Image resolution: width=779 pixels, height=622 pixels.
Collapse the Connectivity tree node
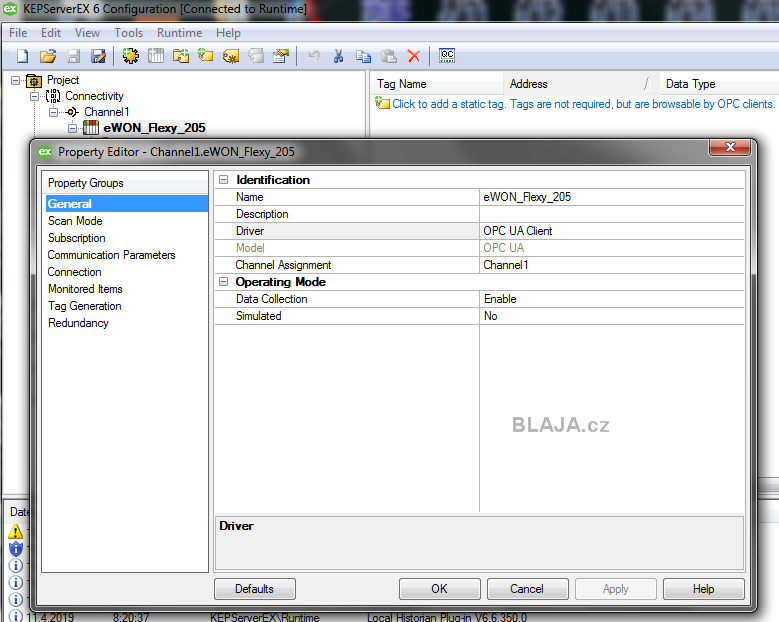tap(34, 96)
